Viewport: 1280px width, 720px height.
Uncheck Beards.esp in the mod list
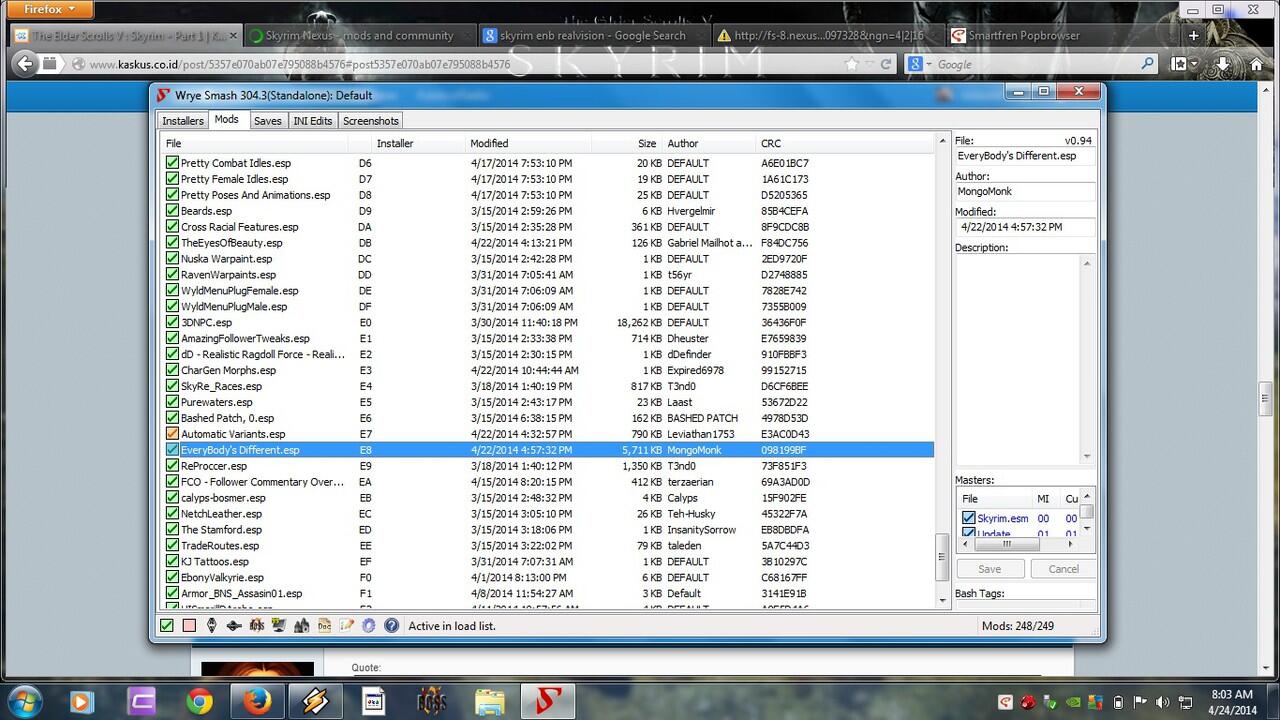[x=172, y=211]
